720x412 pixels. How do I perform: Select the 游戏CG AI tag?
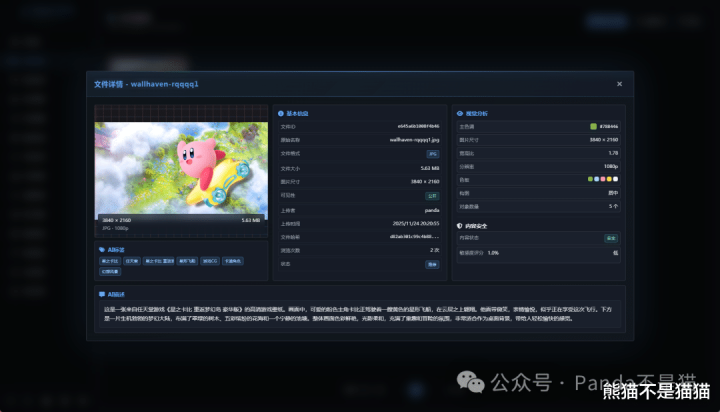pyautogui.click(x=210, y=261)
